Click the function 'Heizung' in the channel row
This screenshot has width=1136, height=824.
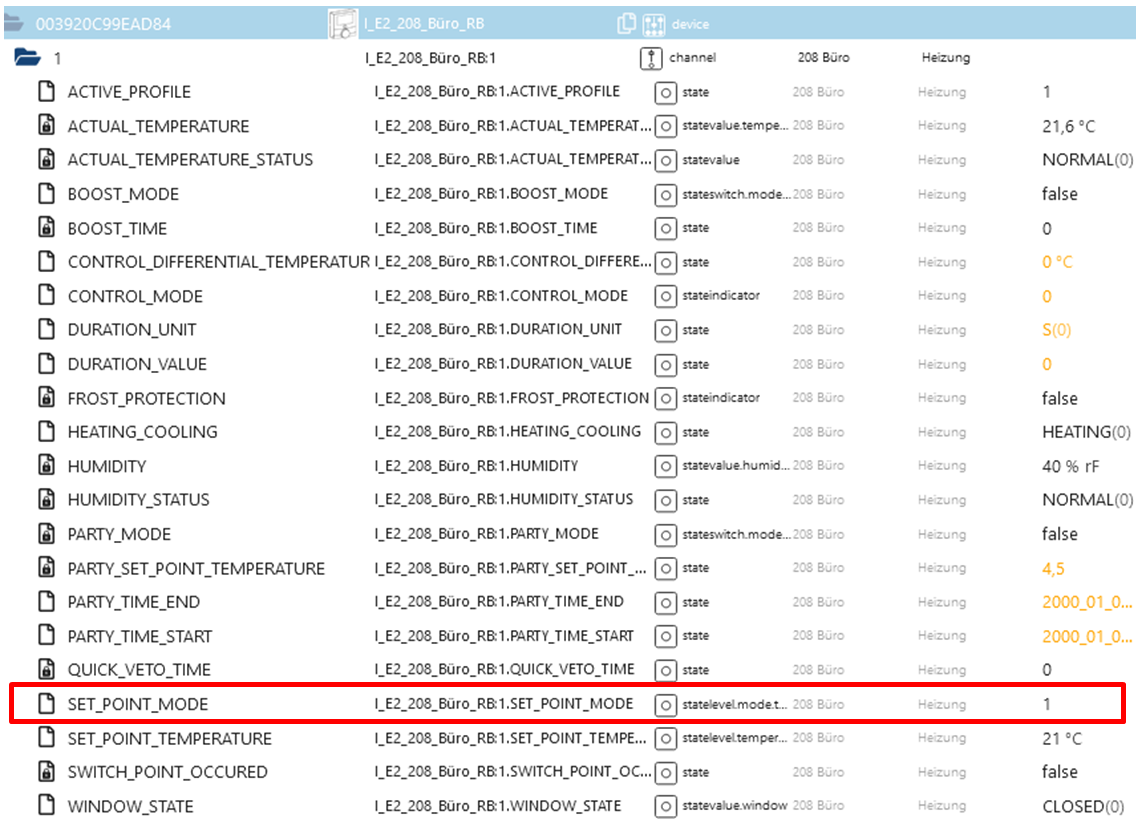click(945, 58)
